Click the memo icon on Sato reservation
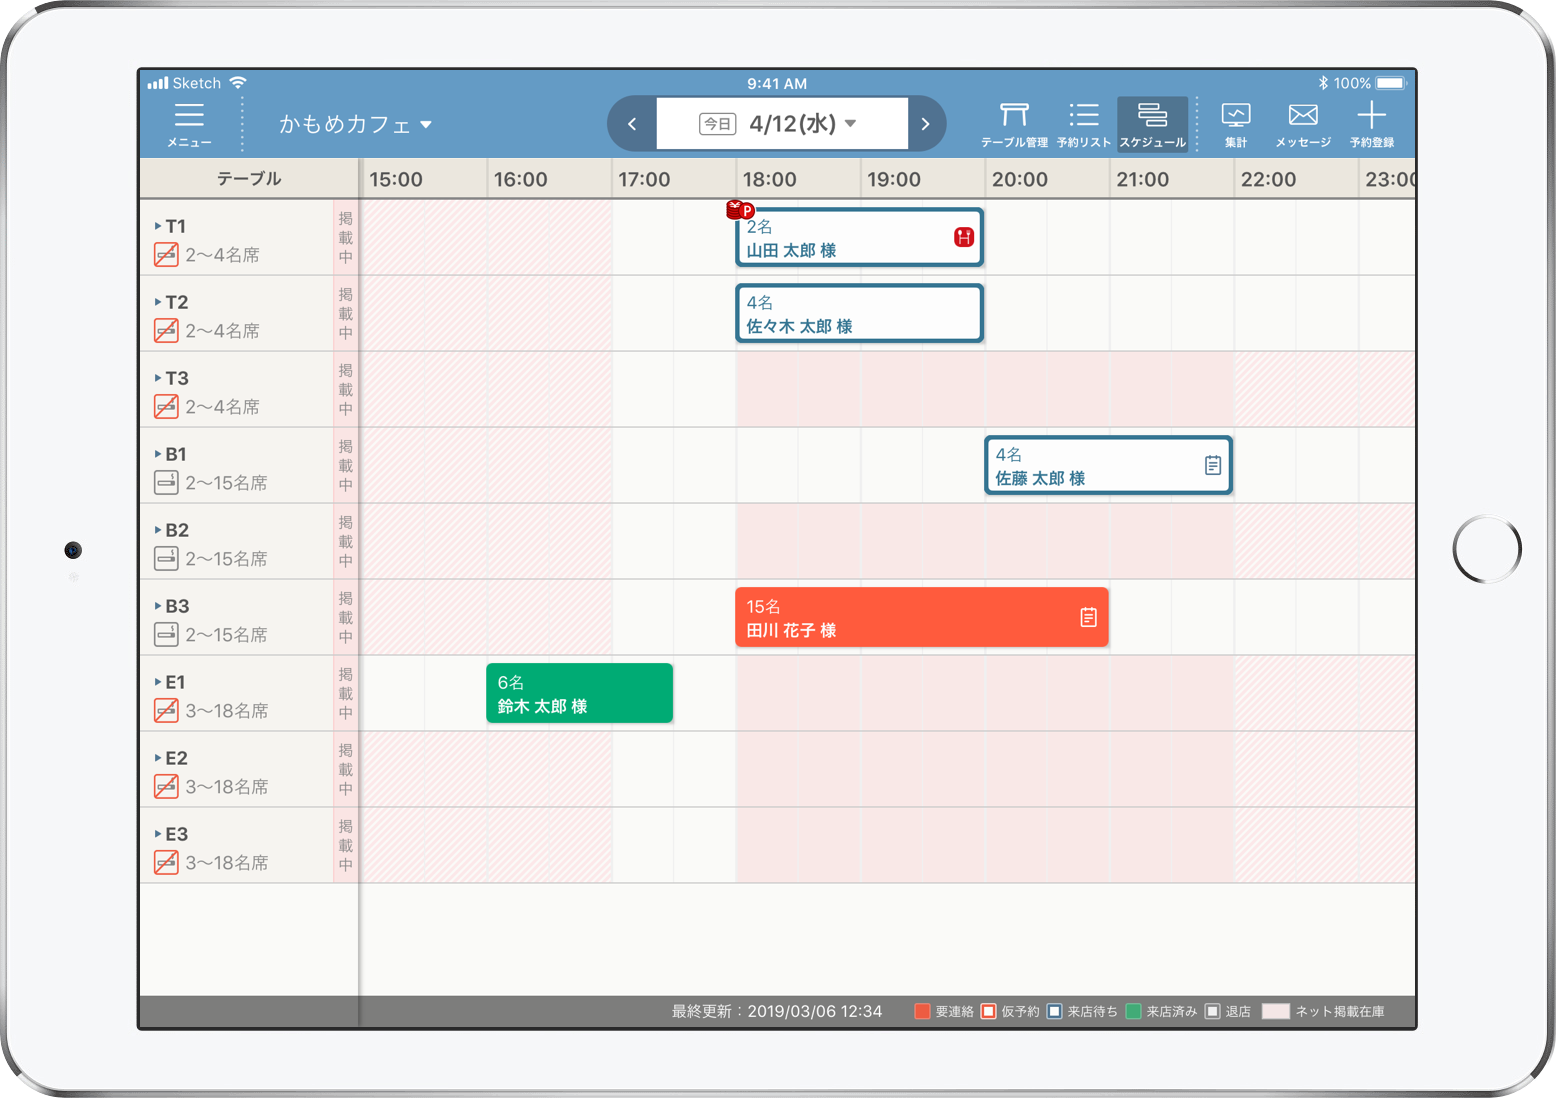Image resolution: width=1556 pixels, height=1098 pixels. [1212, 465]
